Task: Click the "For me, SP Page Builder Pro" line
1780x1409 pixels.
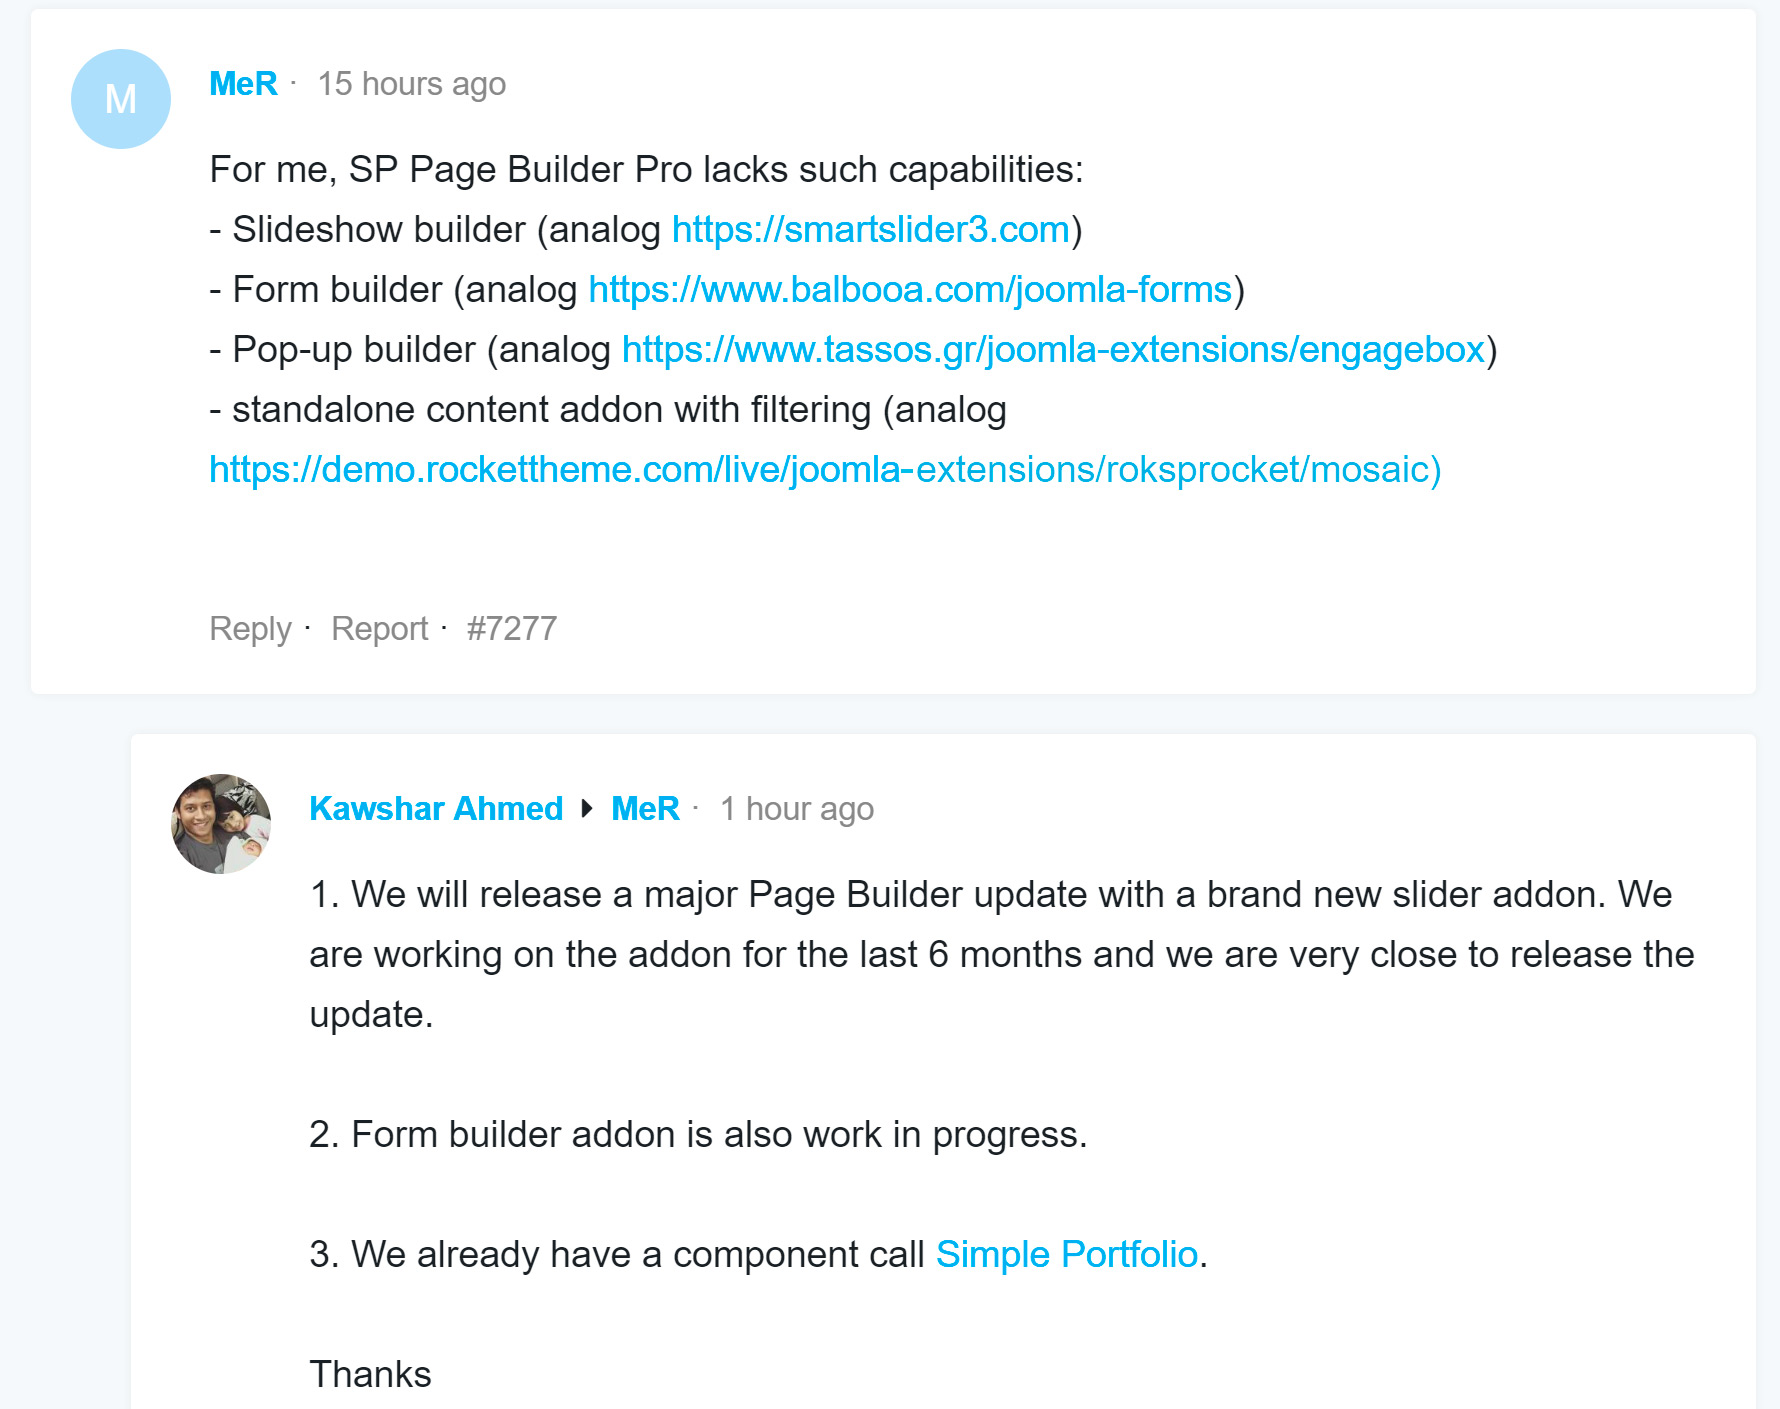Action: tap(646, 169)
